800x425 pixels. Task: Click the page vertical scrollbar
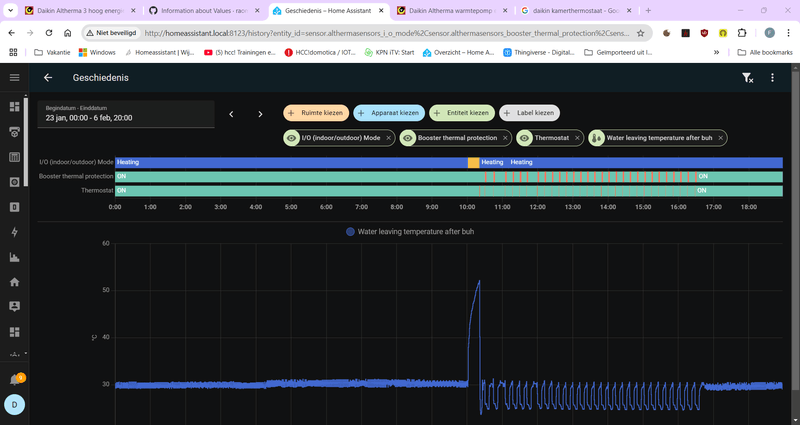795,230
